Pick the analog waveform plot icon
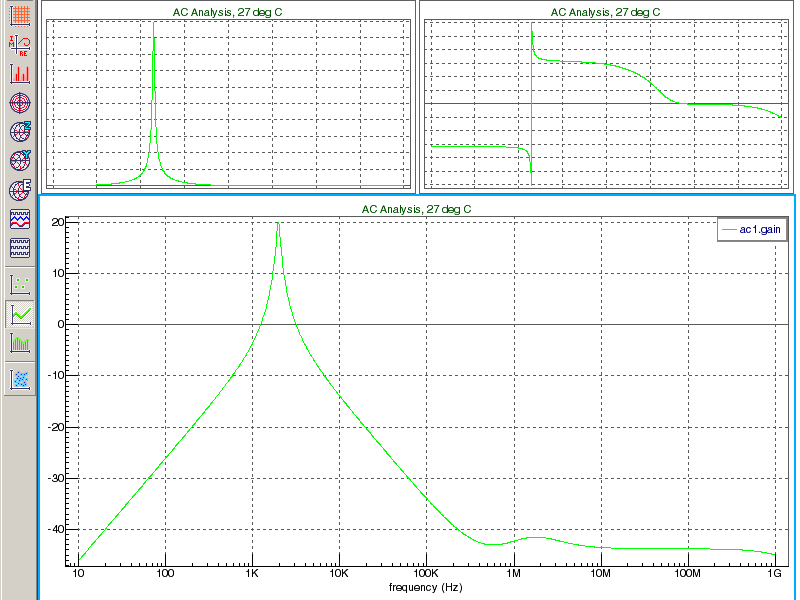The height and width of the screenshot is (600, 800). (x=20, y=219)
